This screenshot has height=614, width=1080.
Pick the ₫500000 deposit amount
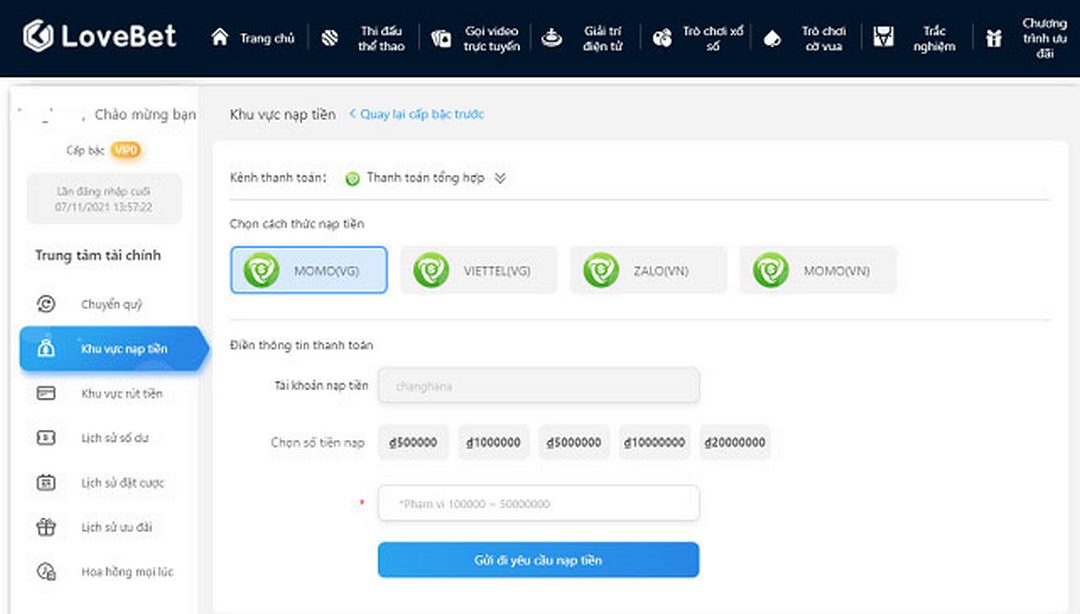[x=412, y=442]
